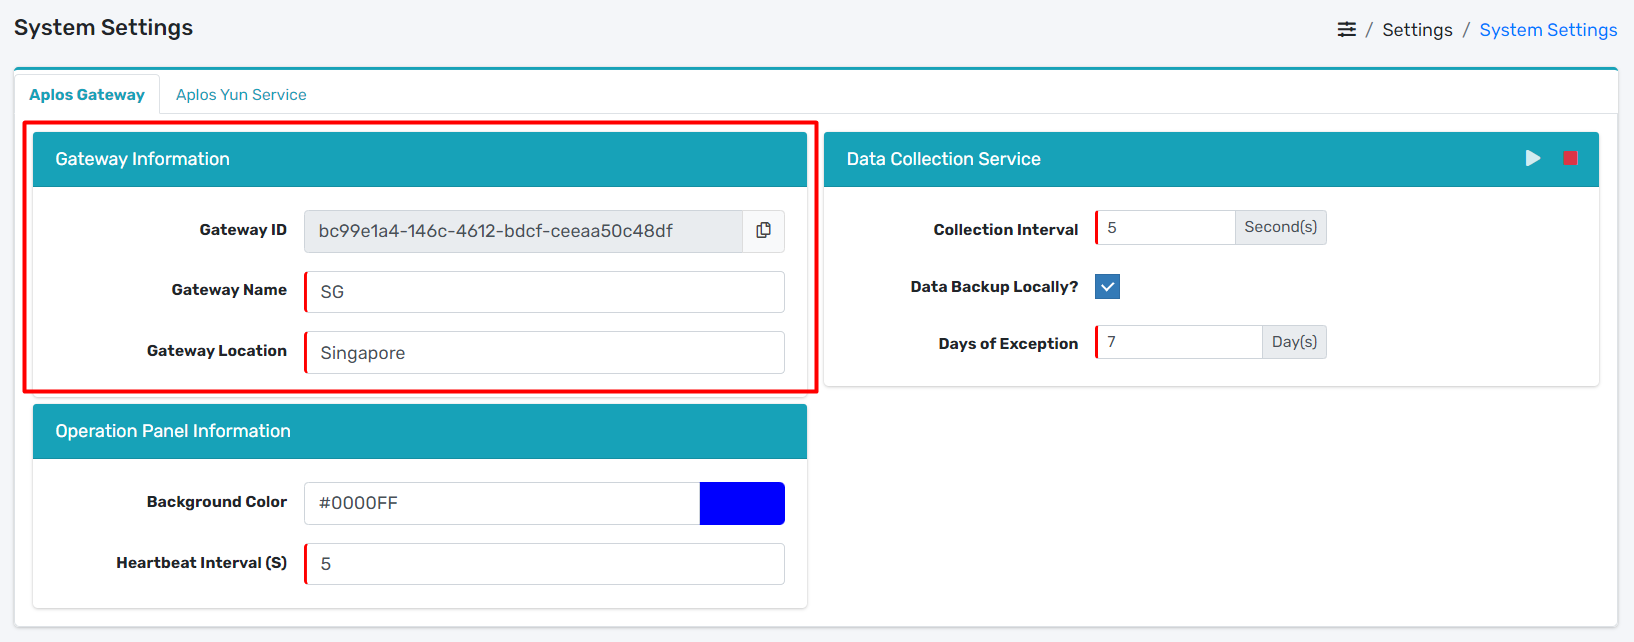Viewport: 1634px width, 642px height.
Task: Click the Data Collection Service header title
Action: tap(943, 159)
